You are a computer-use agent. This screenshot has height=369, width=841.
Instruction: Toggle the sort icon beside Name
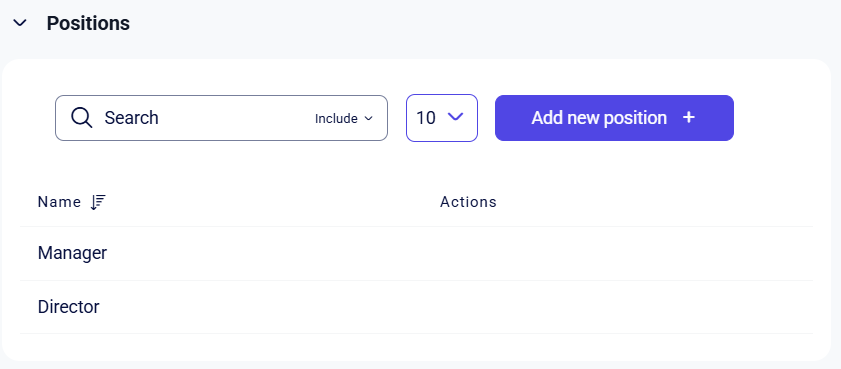click(x=98, y=202)
